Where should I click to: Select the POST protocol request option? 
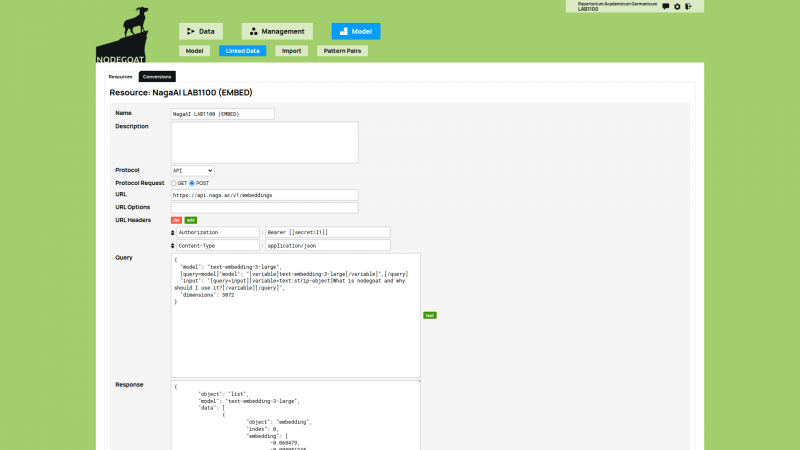click(x=192, y=183)
